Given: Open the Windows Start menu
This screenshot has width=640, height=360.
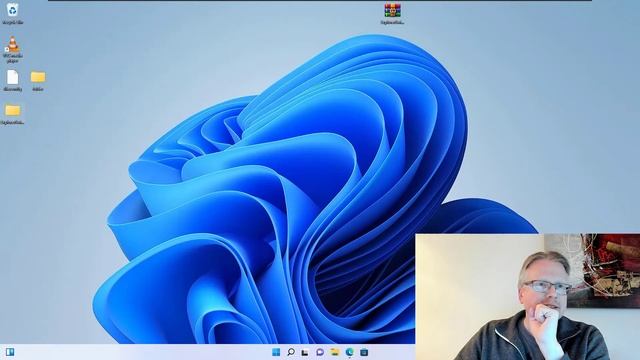Looking at the screenshot, I should tap(276, 352).
